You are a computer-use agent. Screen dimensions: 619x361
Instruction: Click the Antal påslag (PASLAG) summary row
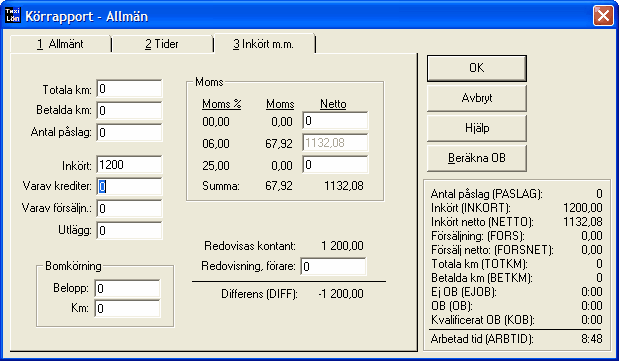coord(516,194)
